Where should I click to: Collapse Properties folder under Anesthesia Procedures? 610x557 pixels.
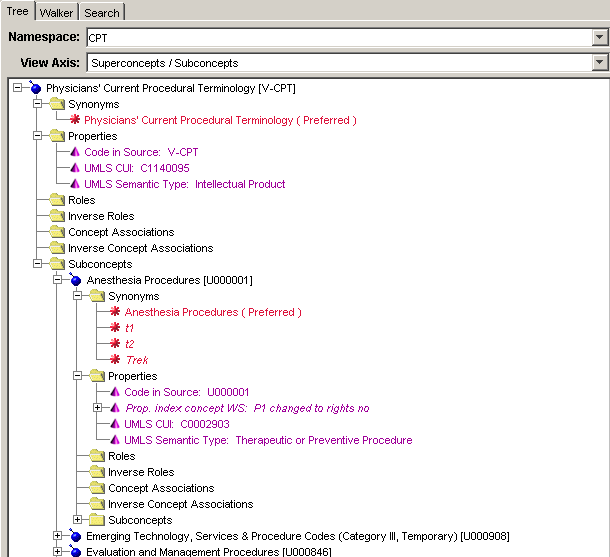click(x=77, y=375)
